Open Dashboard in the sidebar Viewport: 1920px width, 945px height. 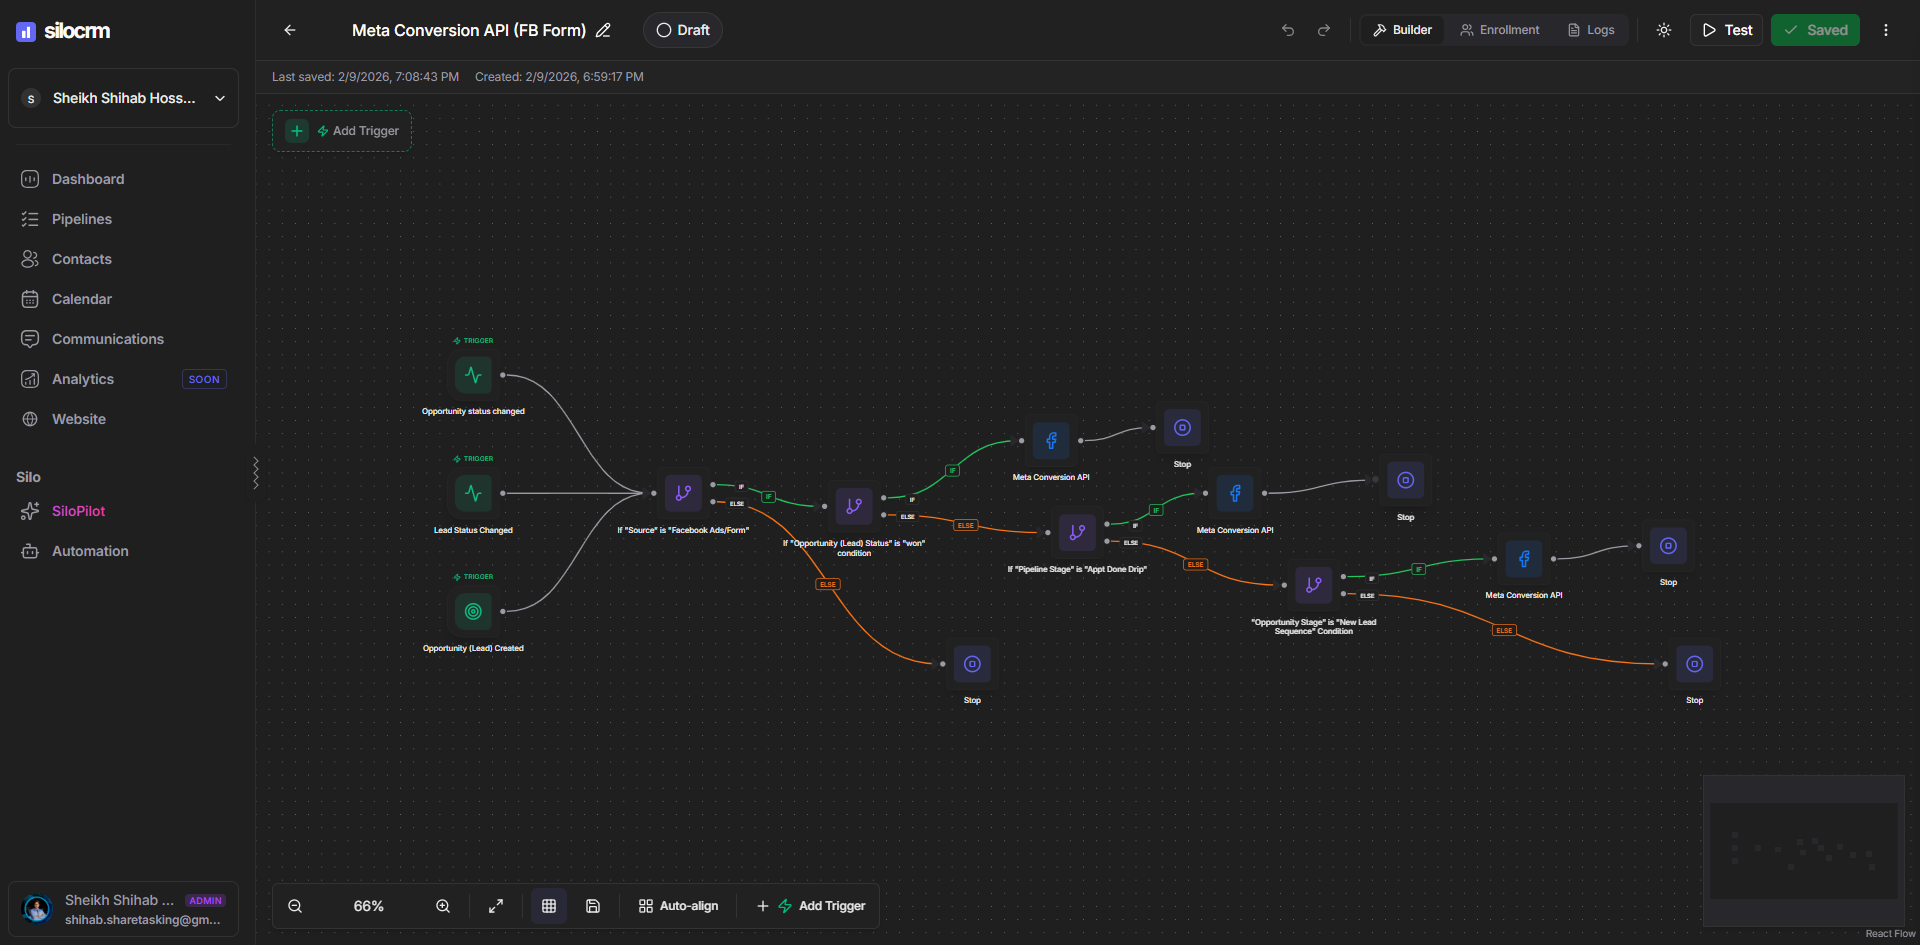[88, 179]
